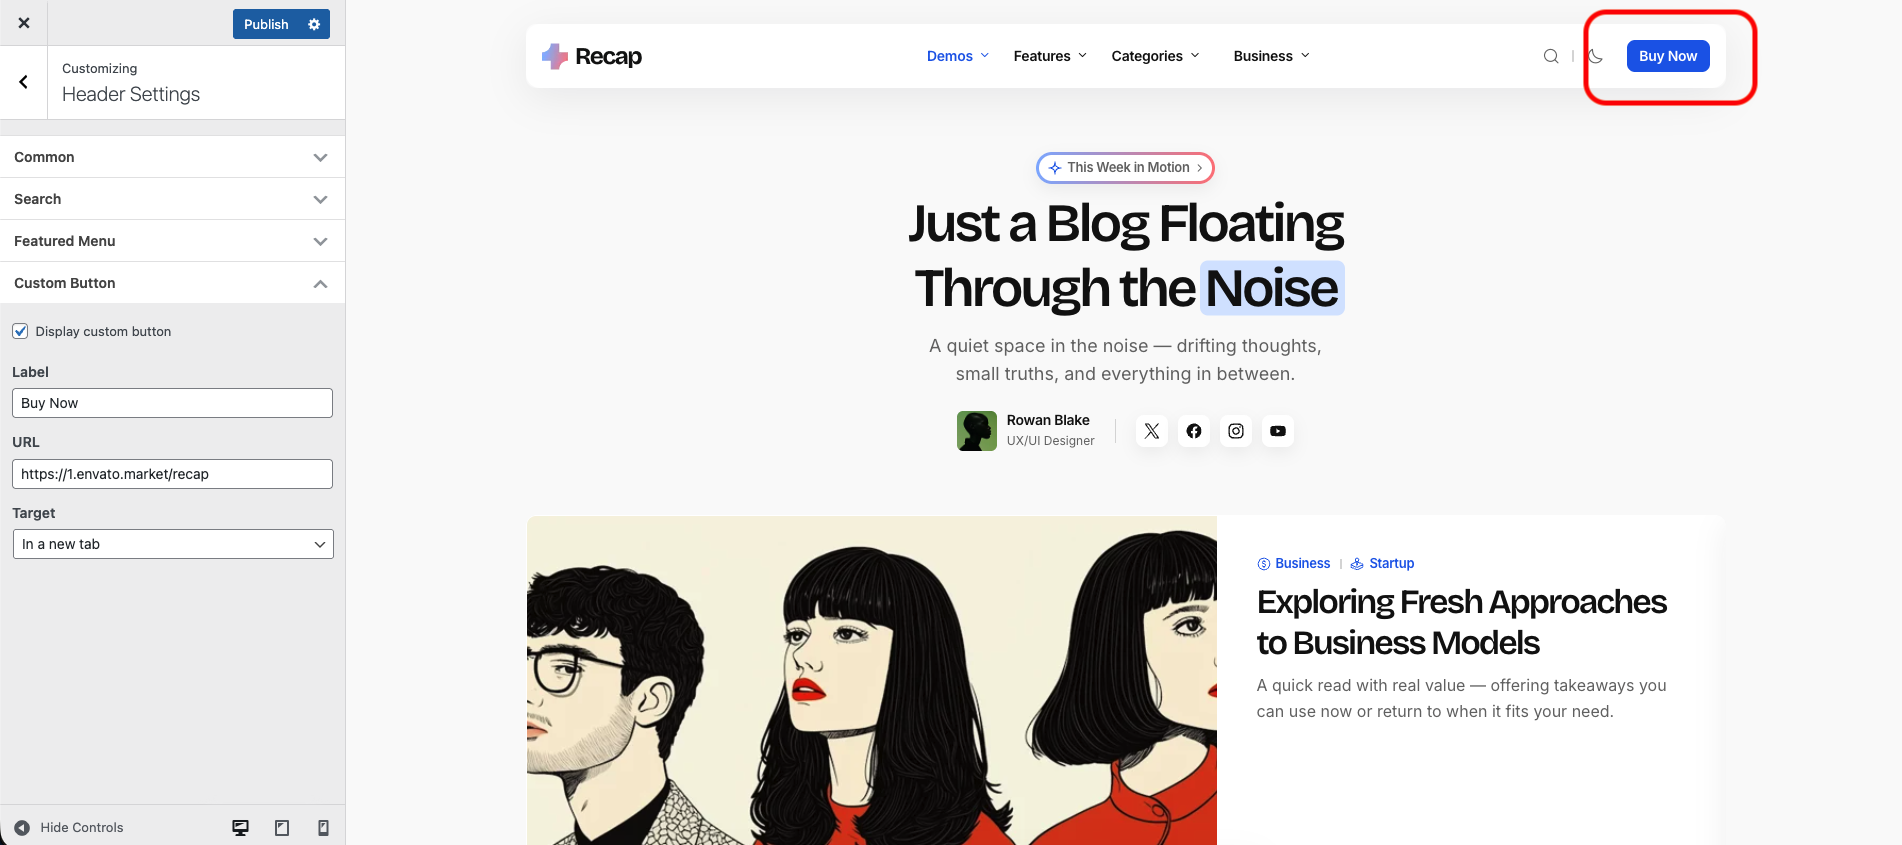Expand the Common settings section

172,157
